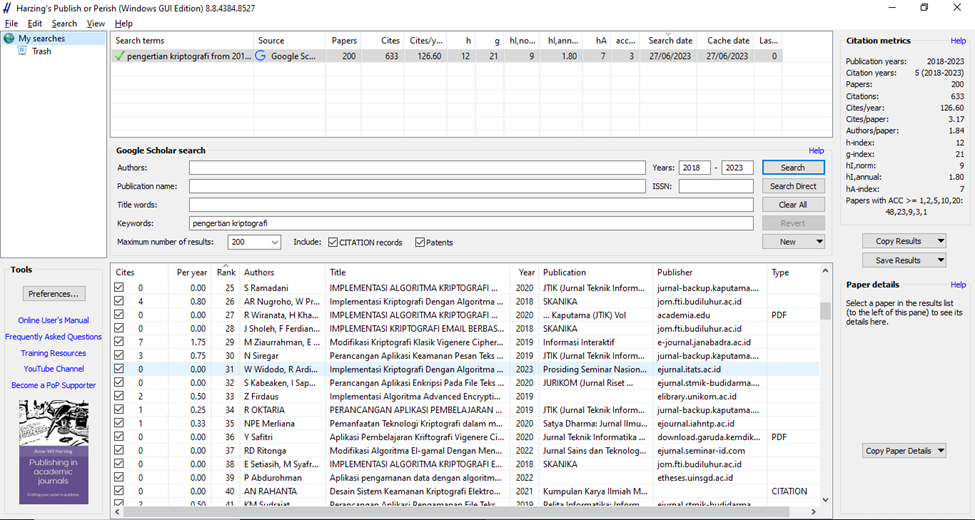
Task: Sort results by the Cites column header
Action: 140,272
